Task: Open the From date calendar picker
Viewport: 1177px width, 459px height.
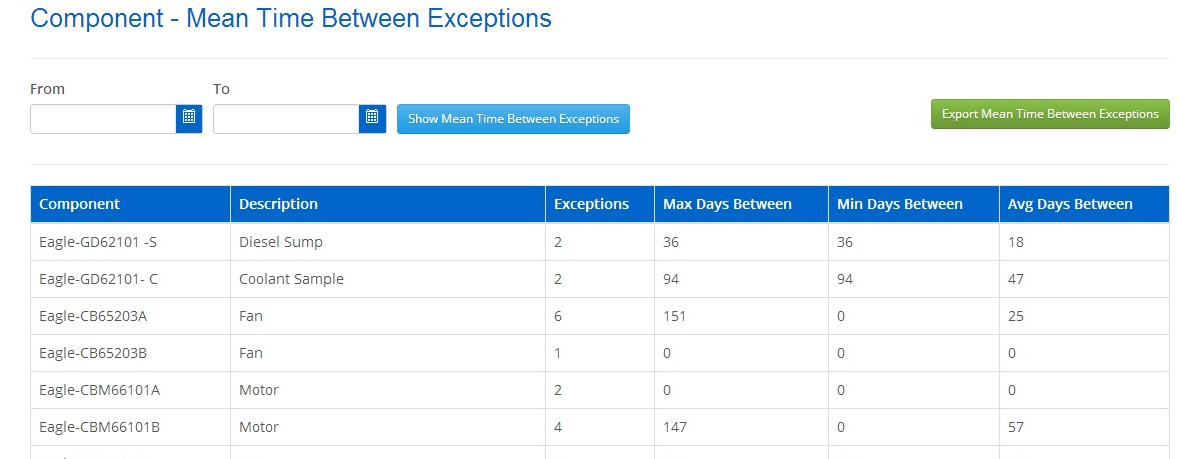Action: tap(189, 119)
